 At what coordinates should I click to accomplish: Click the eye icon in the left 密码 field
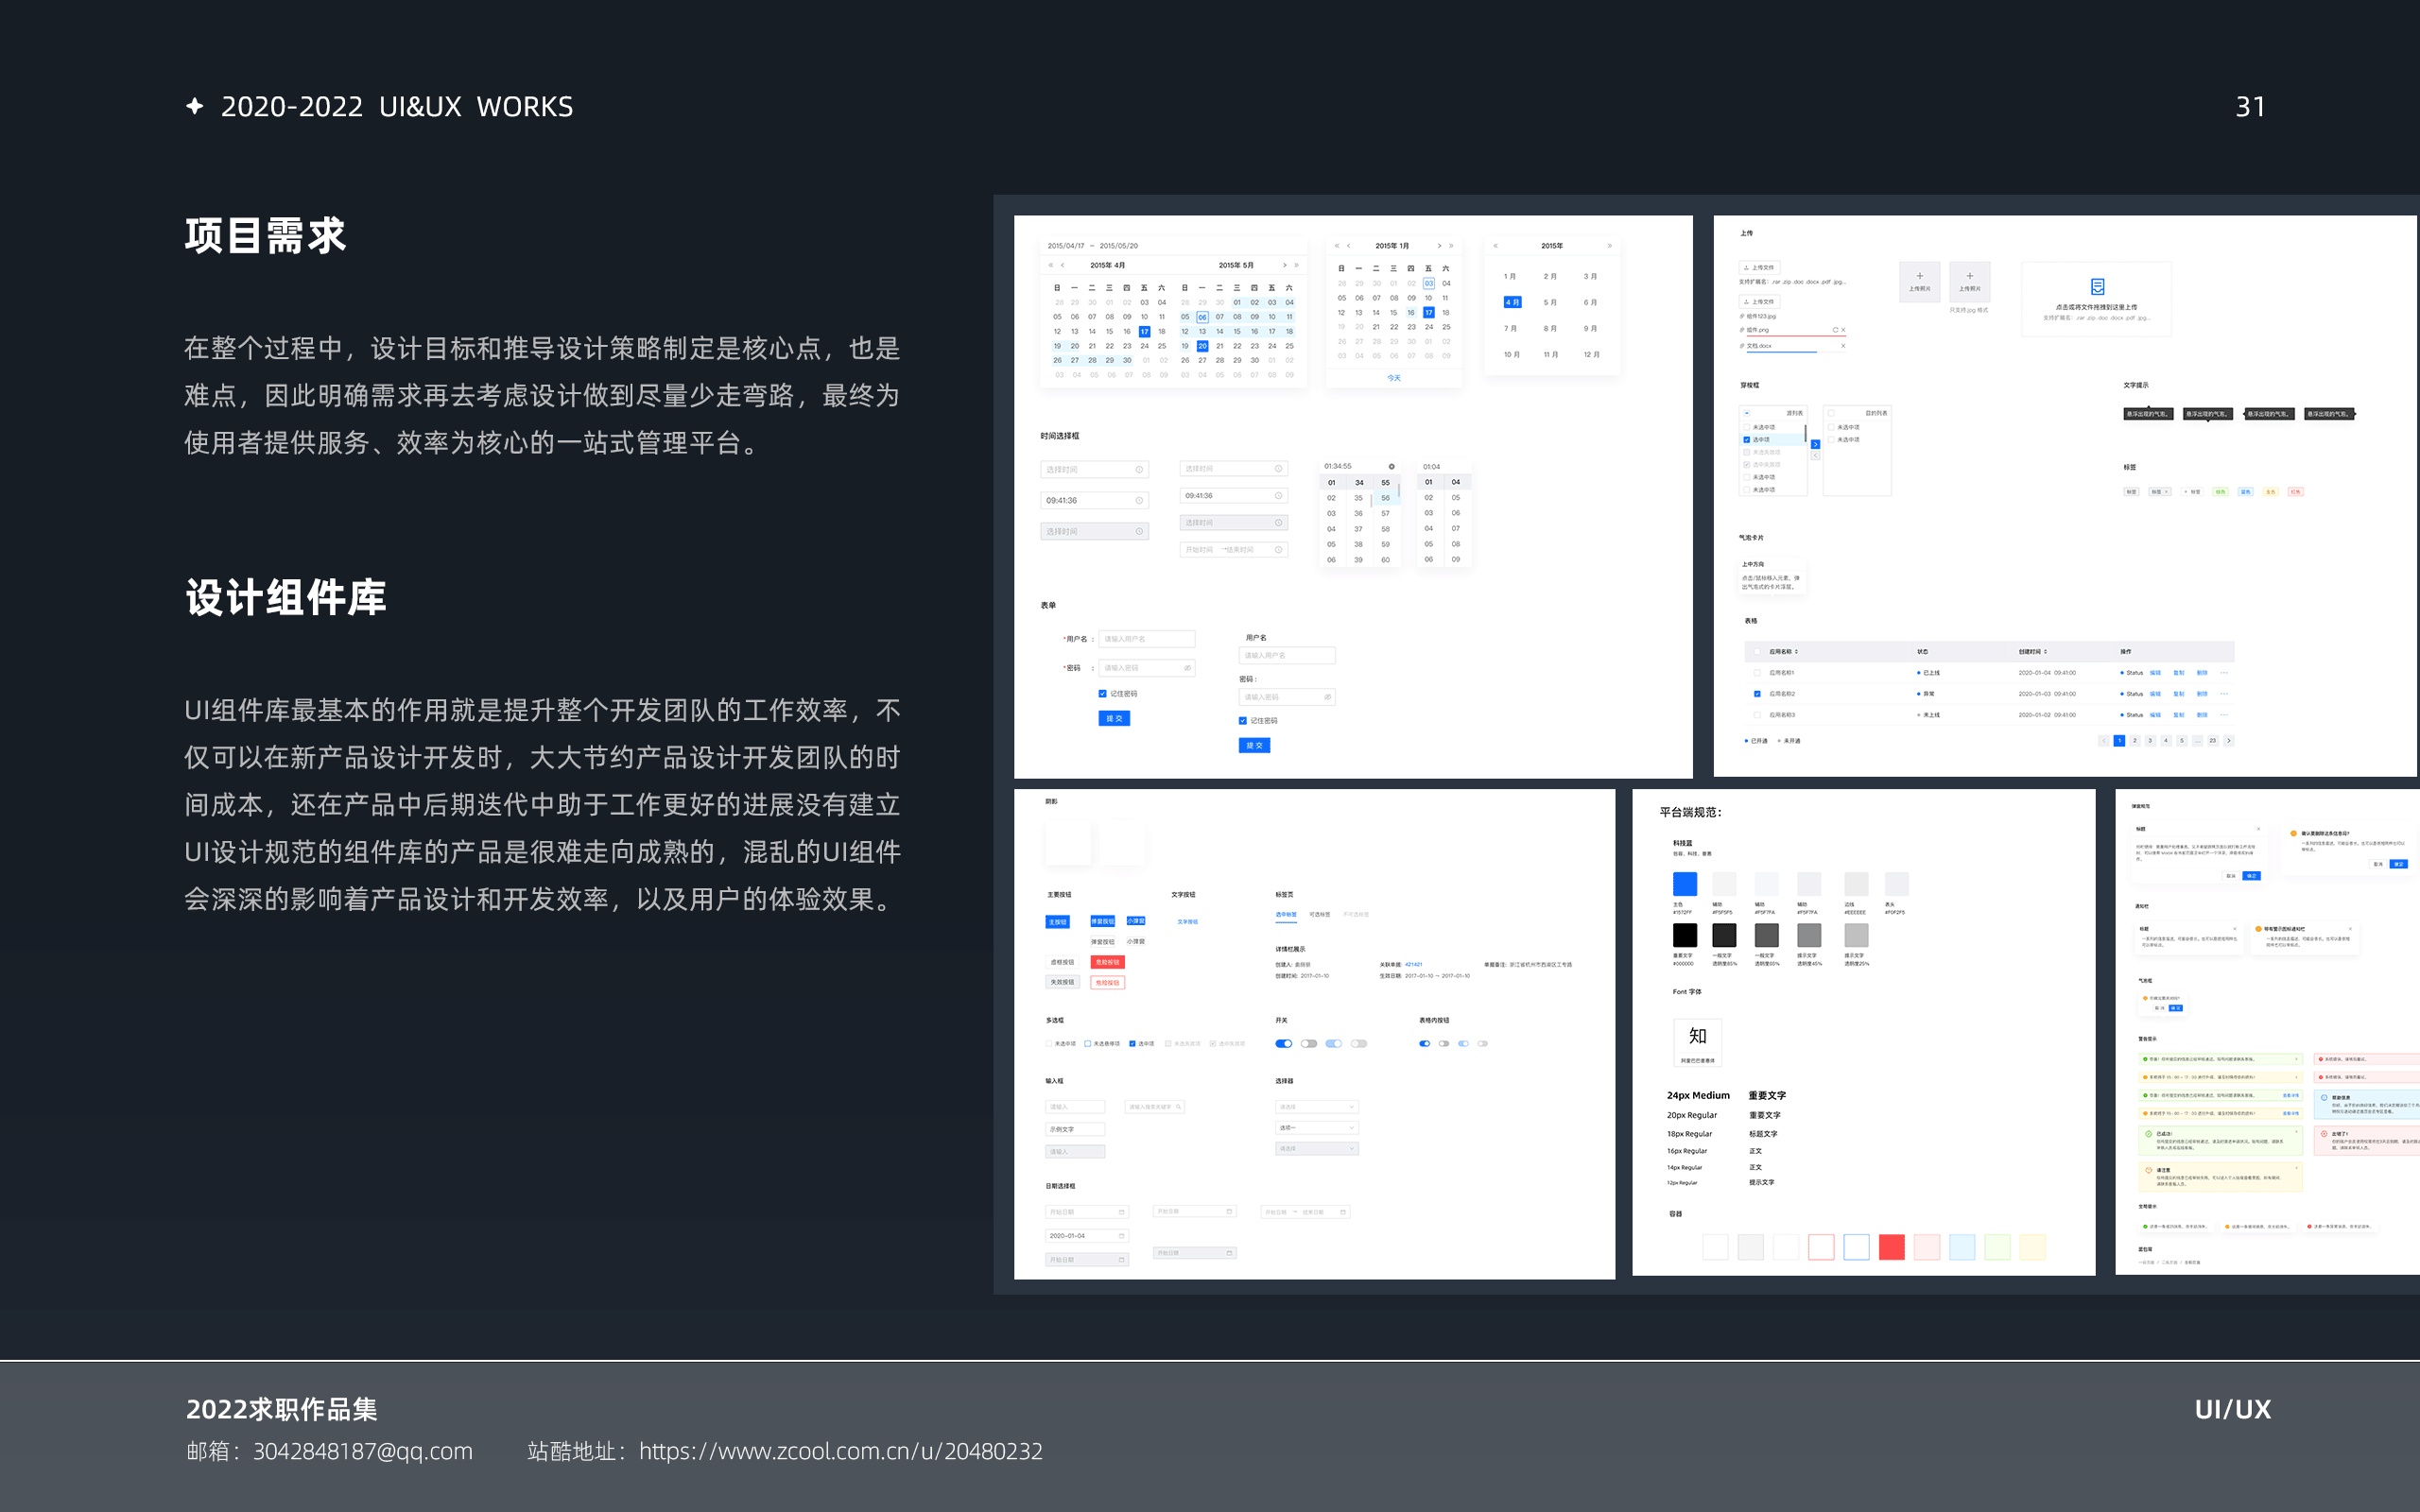point(1187,668)
